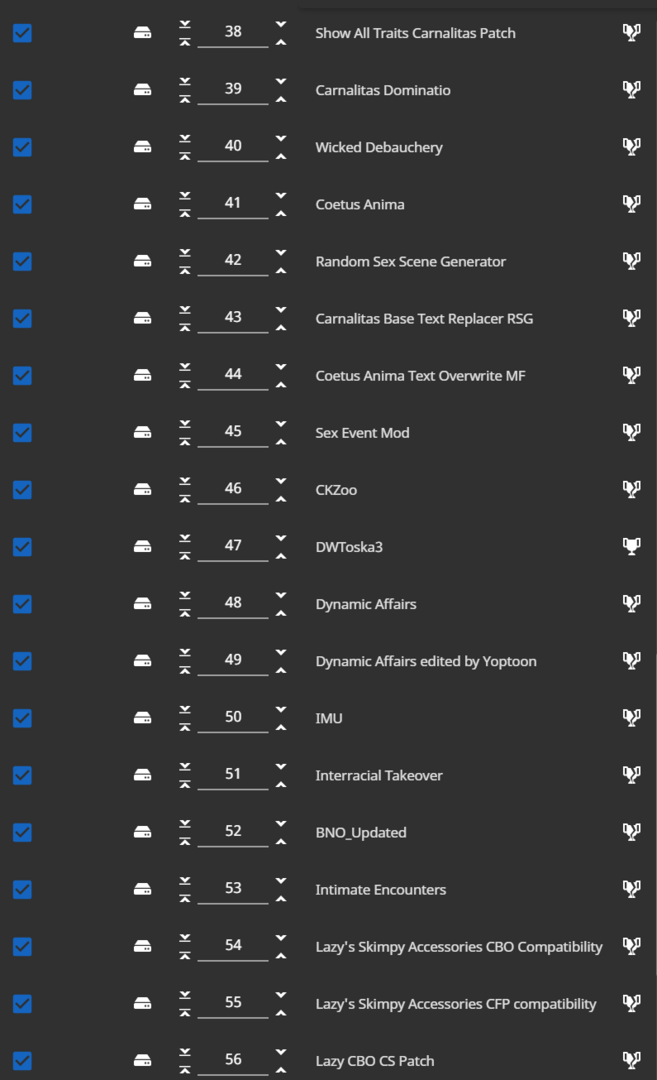Click the drive icon in Wicked Debauchery row
Viewport: 657px width, 1080px height.
pos(143,147)
